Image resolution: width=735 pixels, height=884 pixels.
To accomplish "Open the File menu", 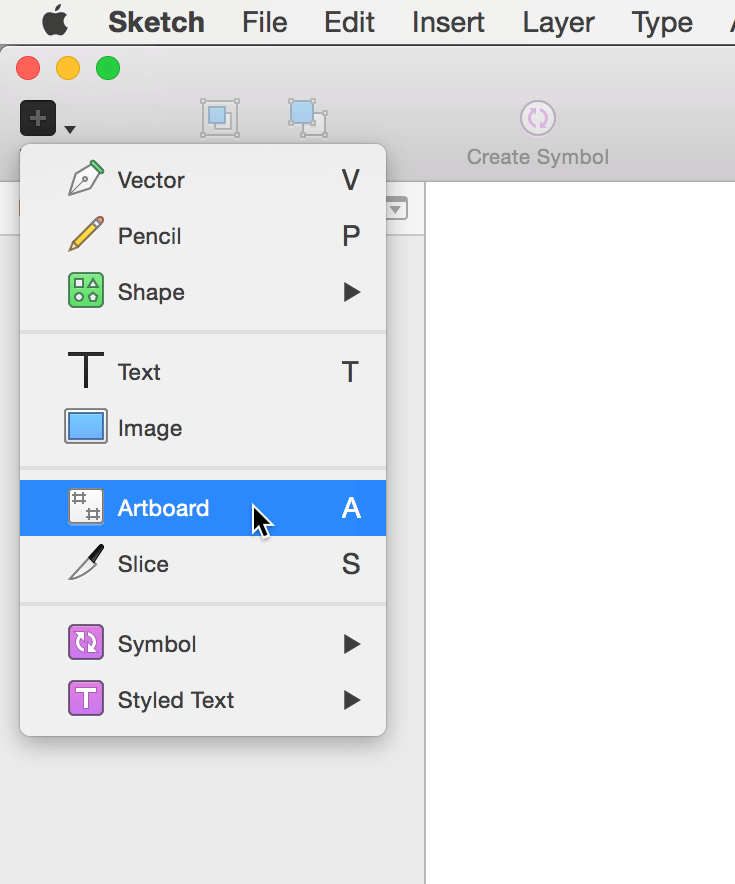I will (265, 22).
